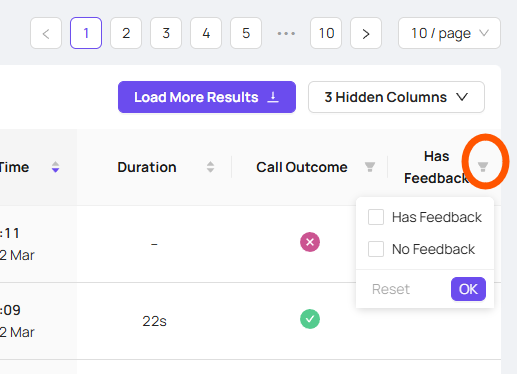Select page 5 in pagination

point(246,33)
